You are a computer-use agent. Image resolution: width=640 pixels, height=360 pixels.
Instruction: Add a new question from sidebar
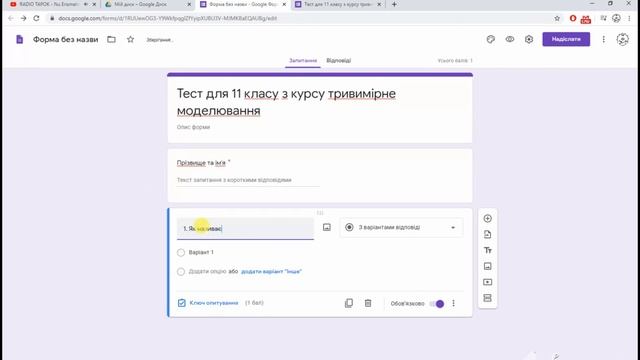click(487, 218)
